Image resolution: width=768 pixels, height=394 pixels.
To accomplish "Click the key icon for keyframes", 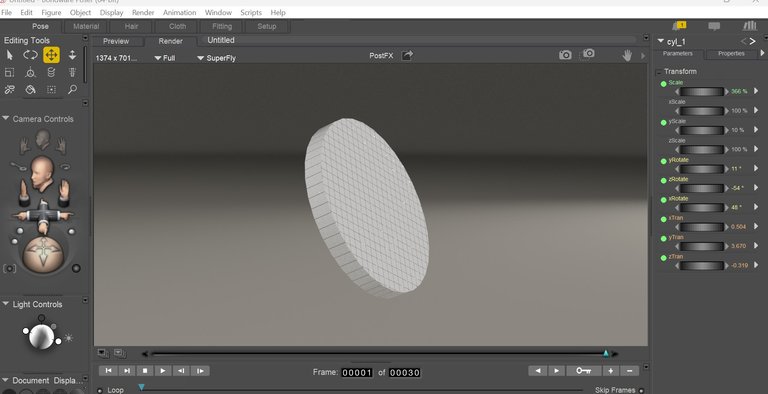I will coord(583,371).
